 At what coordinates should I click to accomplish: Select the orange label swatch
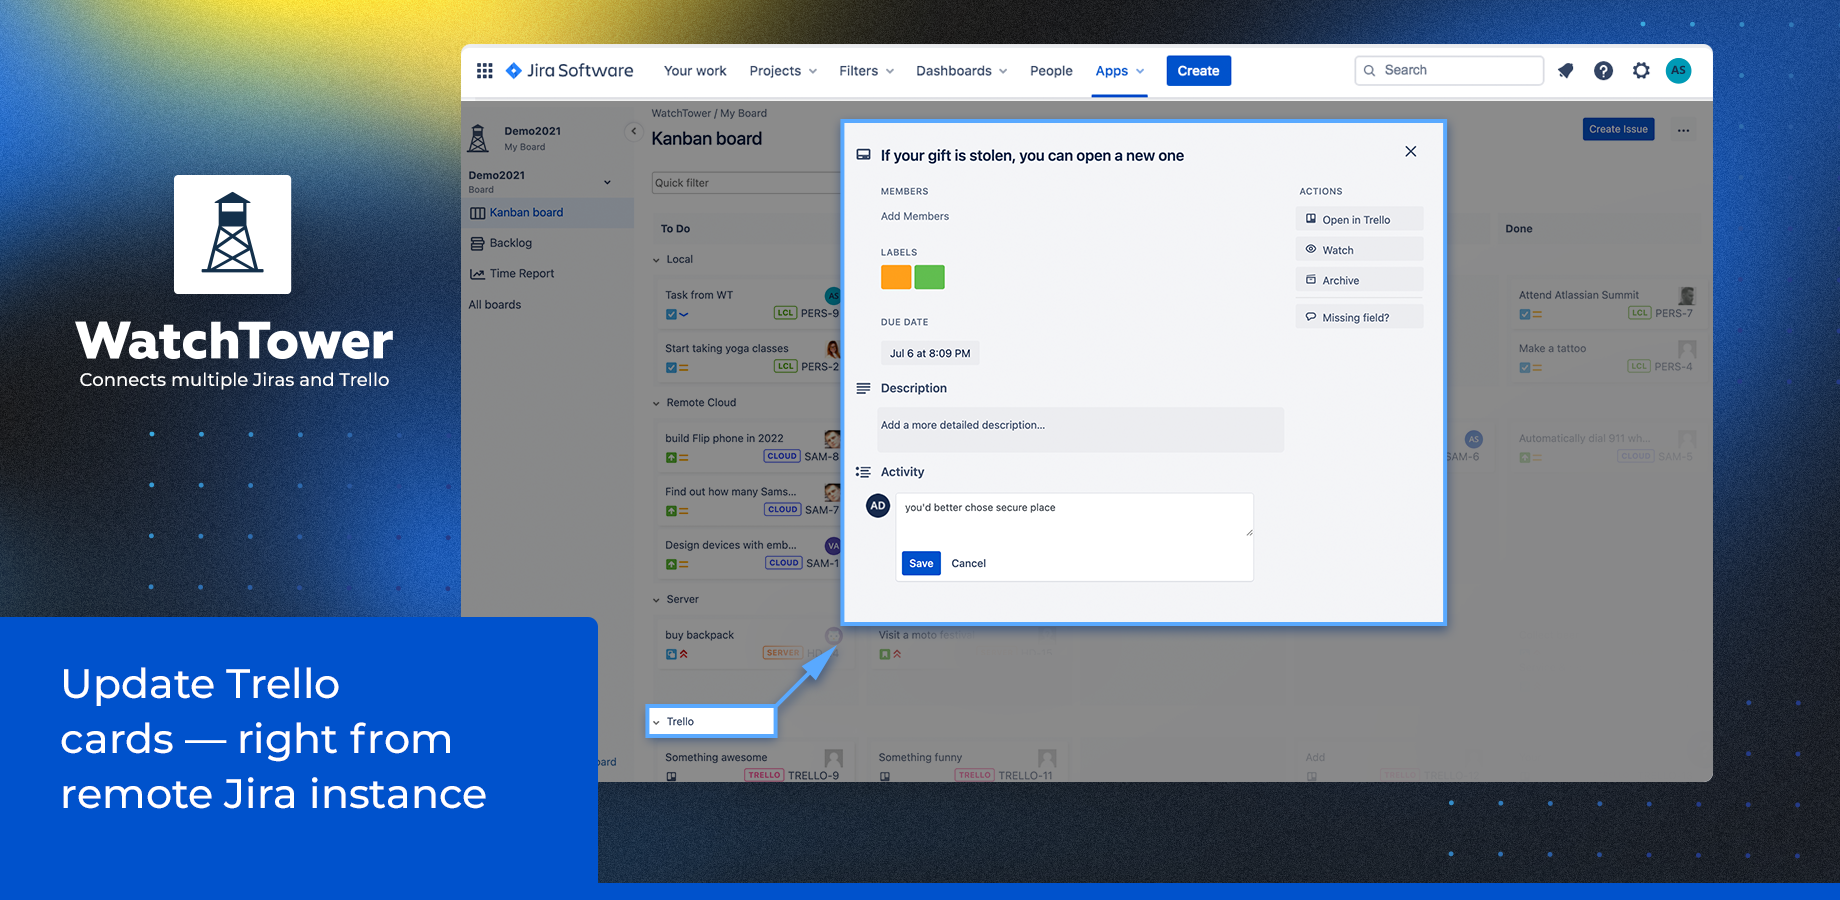point(896,277)
